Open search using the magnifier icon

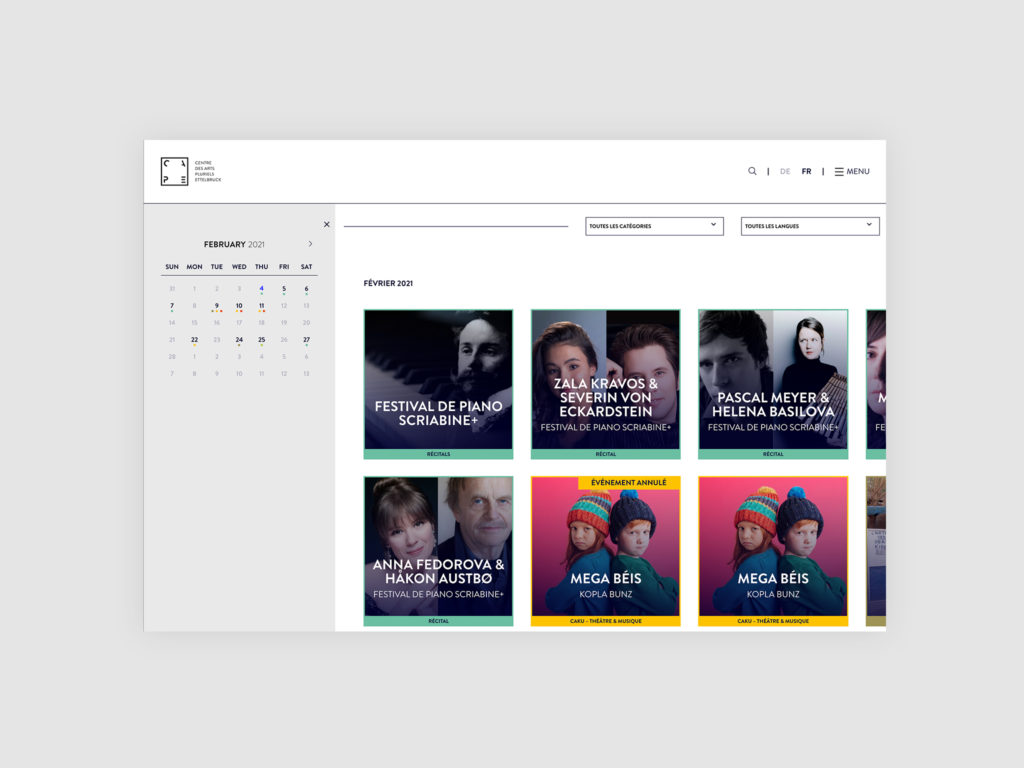click(x=752, y=171)
